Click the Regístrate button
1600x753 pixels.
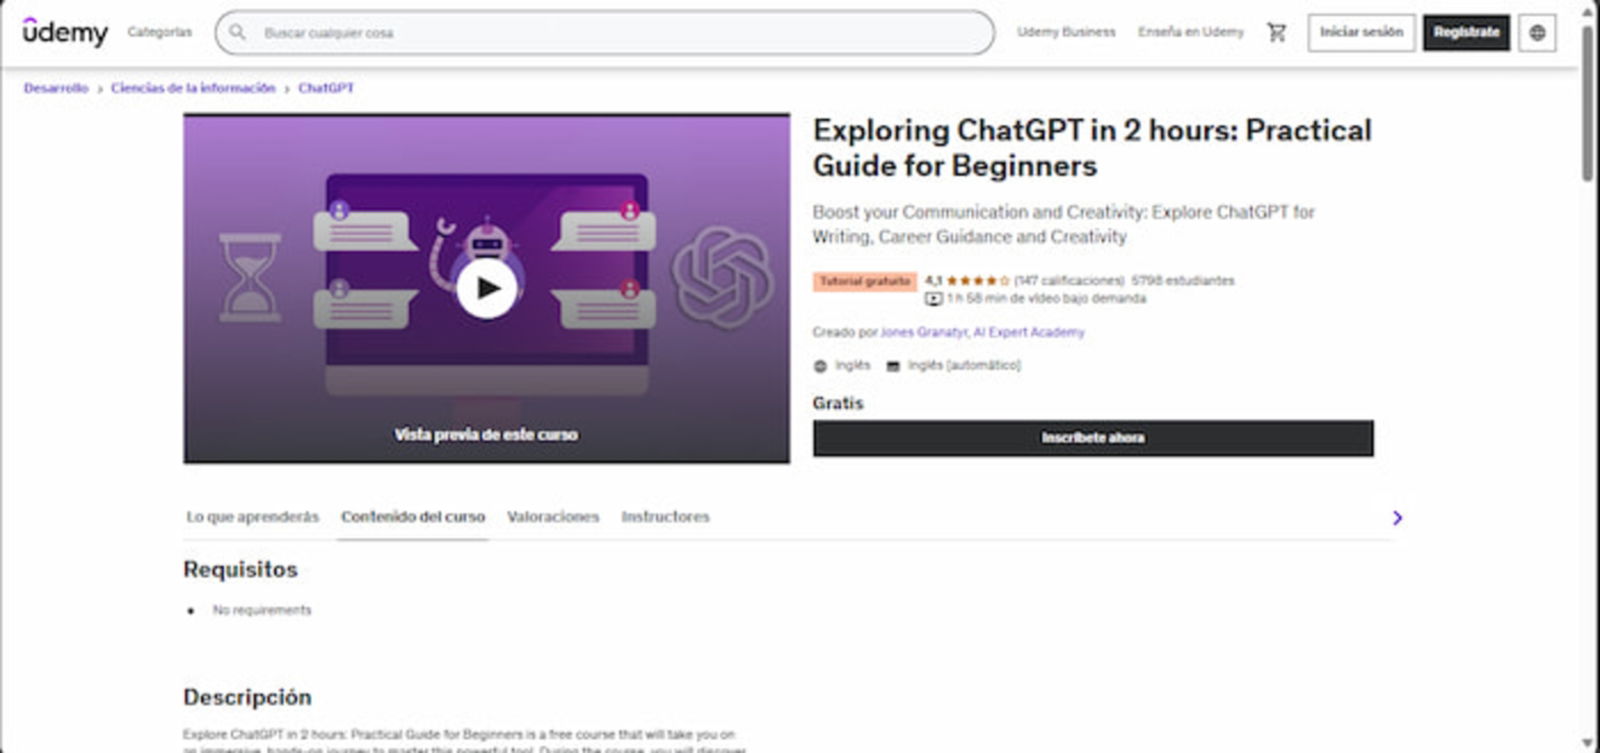point(1466,32)
